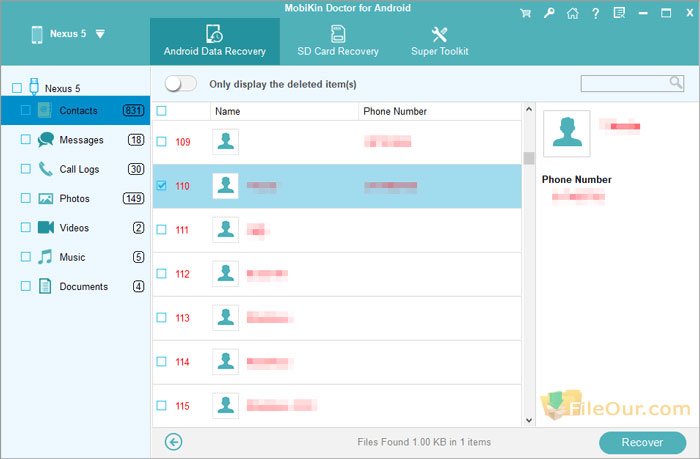Click the Photos picture icon

click(x=46, y=198)
